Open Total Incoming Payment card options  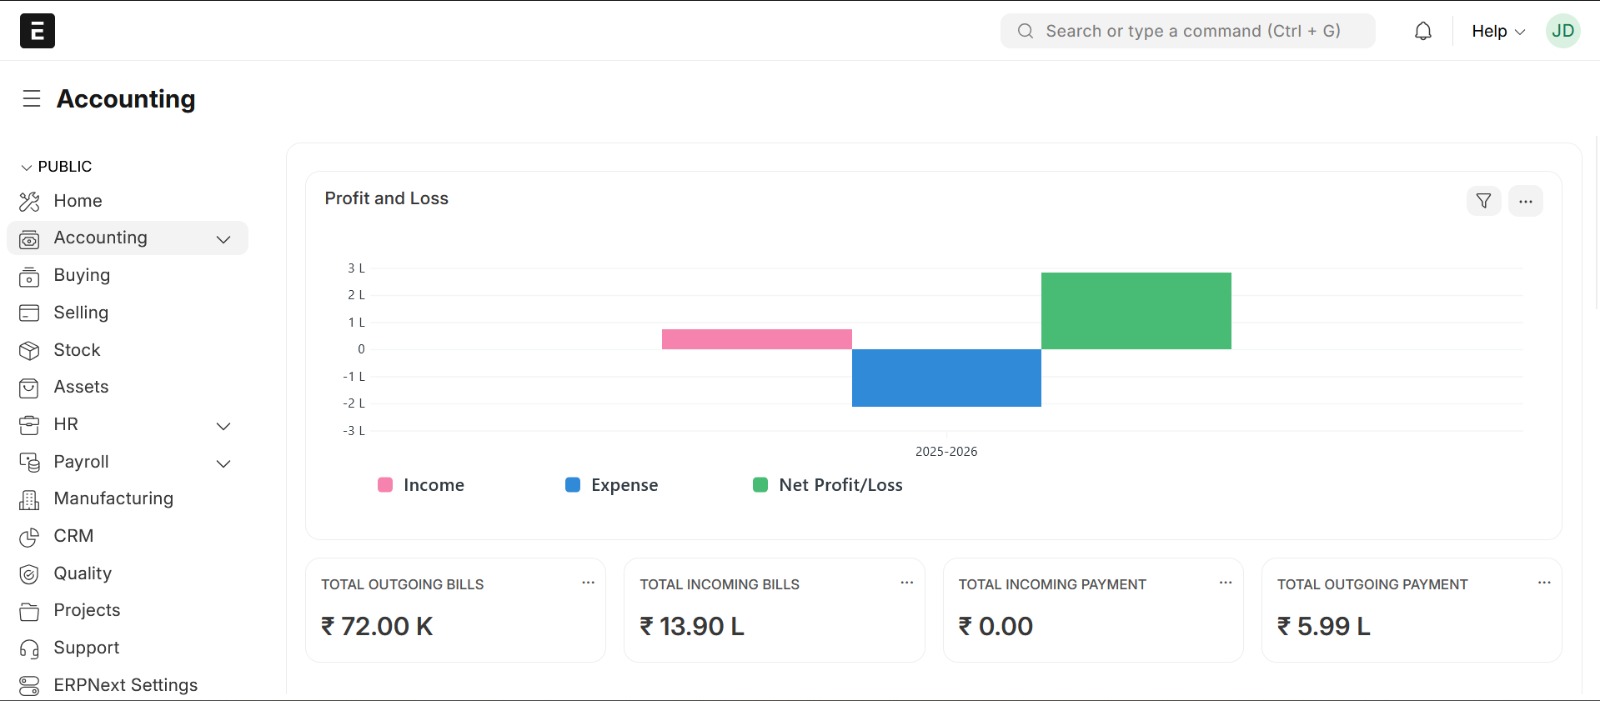[x=1225, y=583]
